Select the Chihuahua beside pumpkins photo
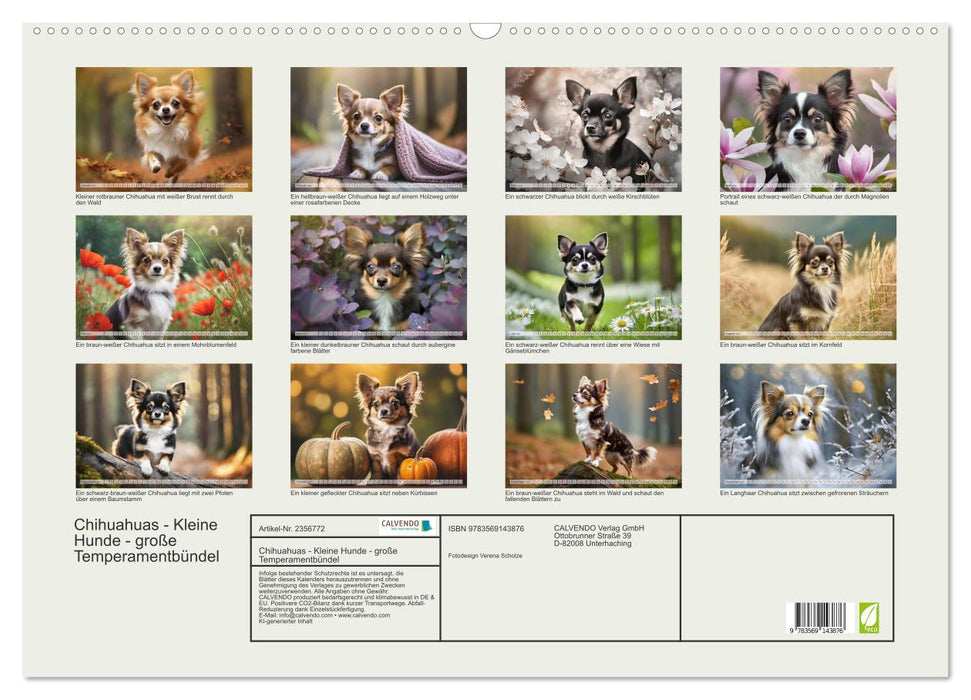971x700 pixels. [378, 426]
